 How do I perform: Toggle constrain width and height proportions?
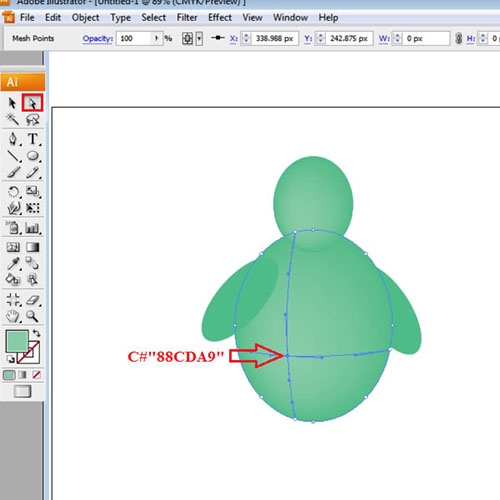click(459, 38)
